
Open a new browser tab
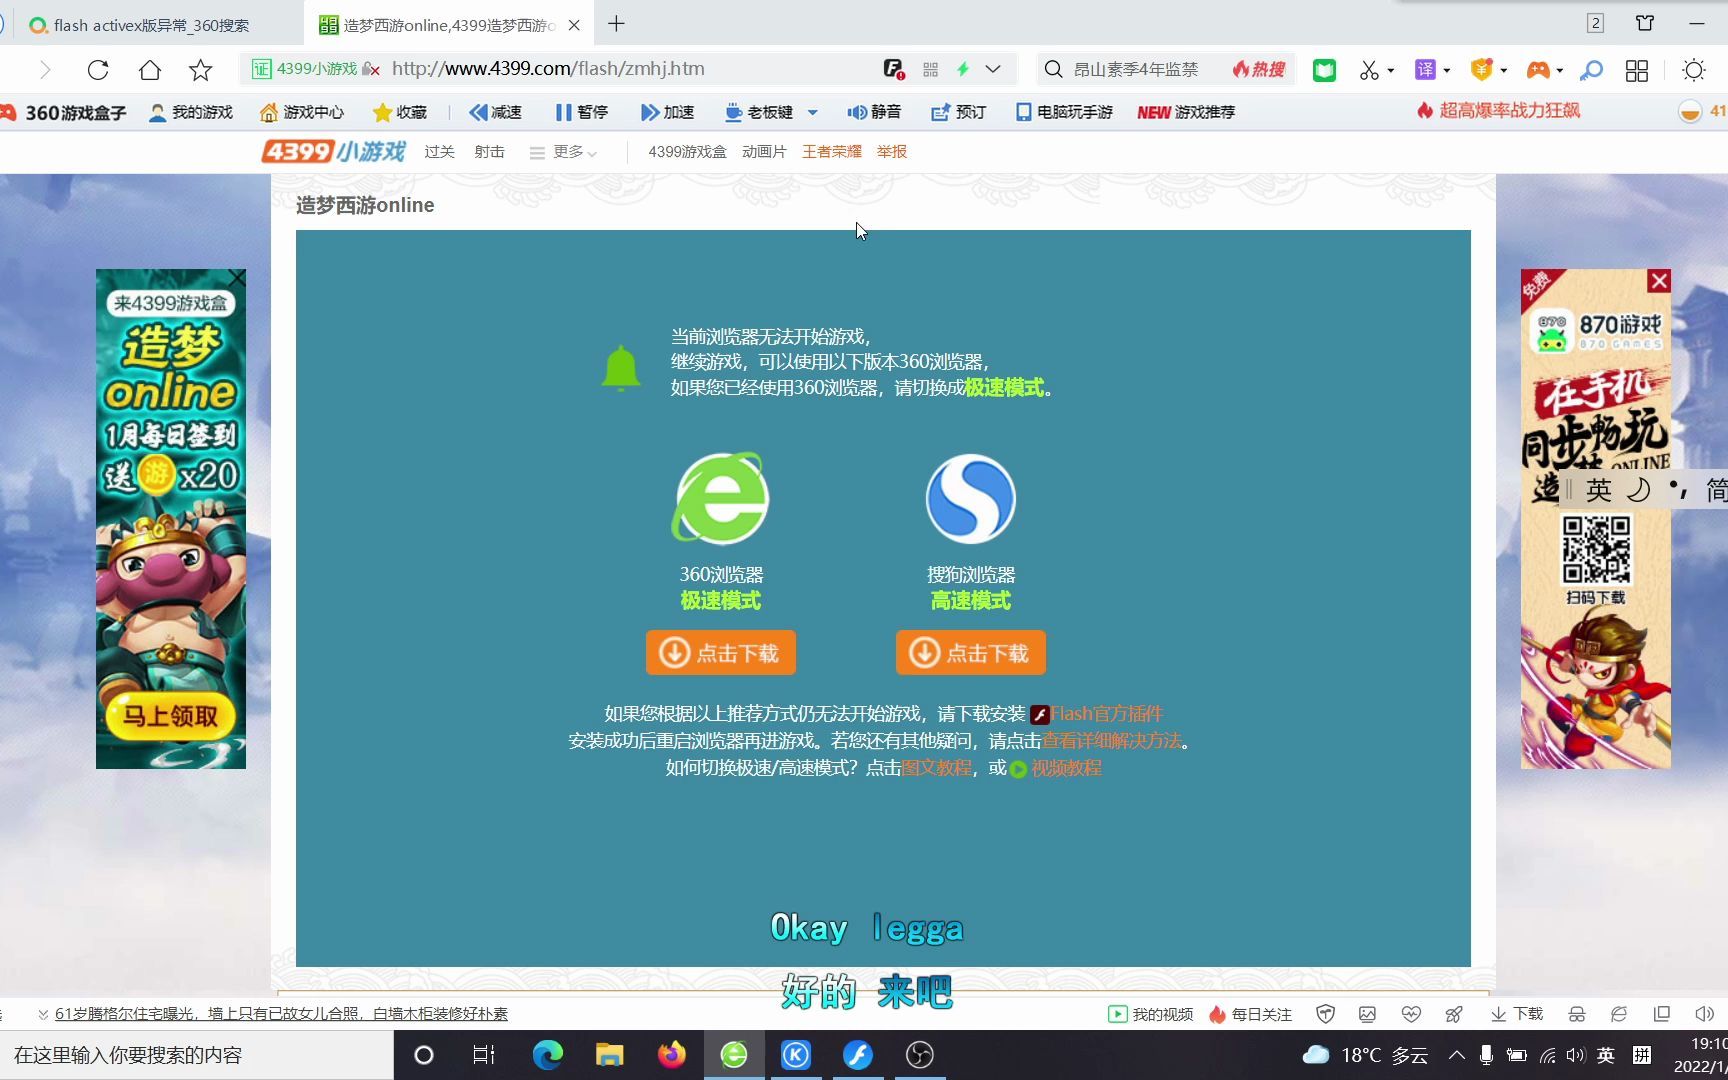616,24
